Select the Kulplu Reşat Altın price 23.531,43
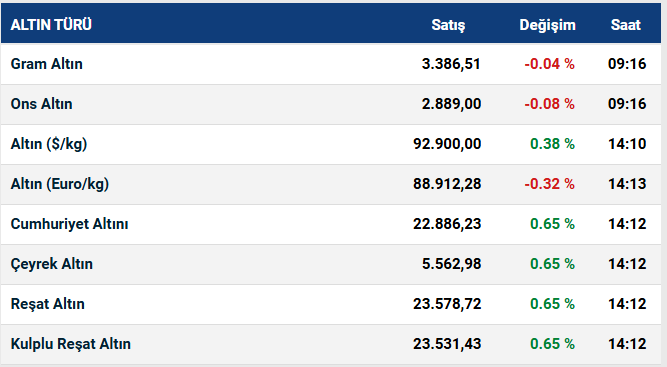The image size is (667, 367). tap(447, 344)
